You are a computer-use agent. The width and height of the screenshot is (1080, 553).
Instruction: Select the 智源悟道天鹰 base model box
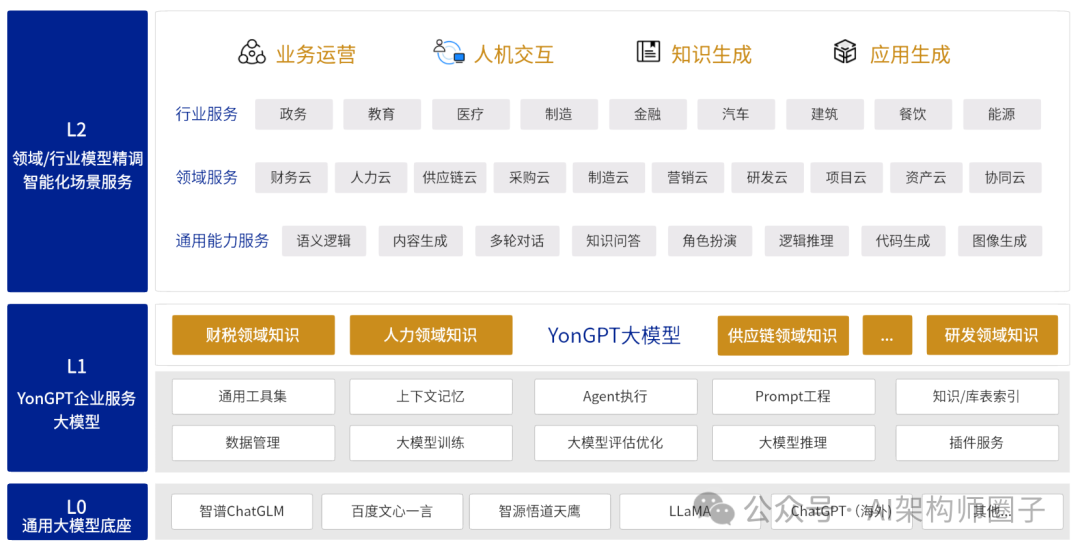click(540, 512)
